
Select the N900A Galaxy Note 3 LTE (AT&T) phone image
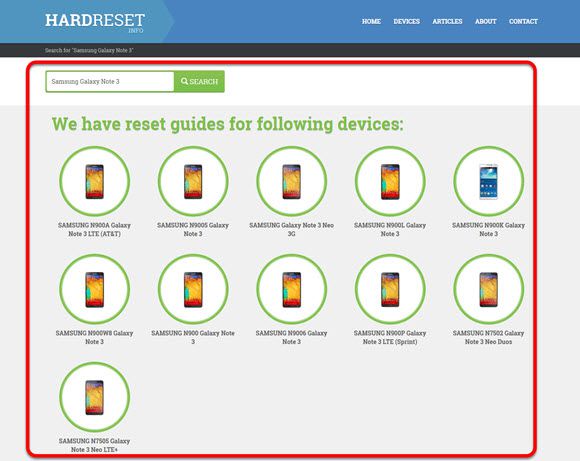(x=95, y=181)
